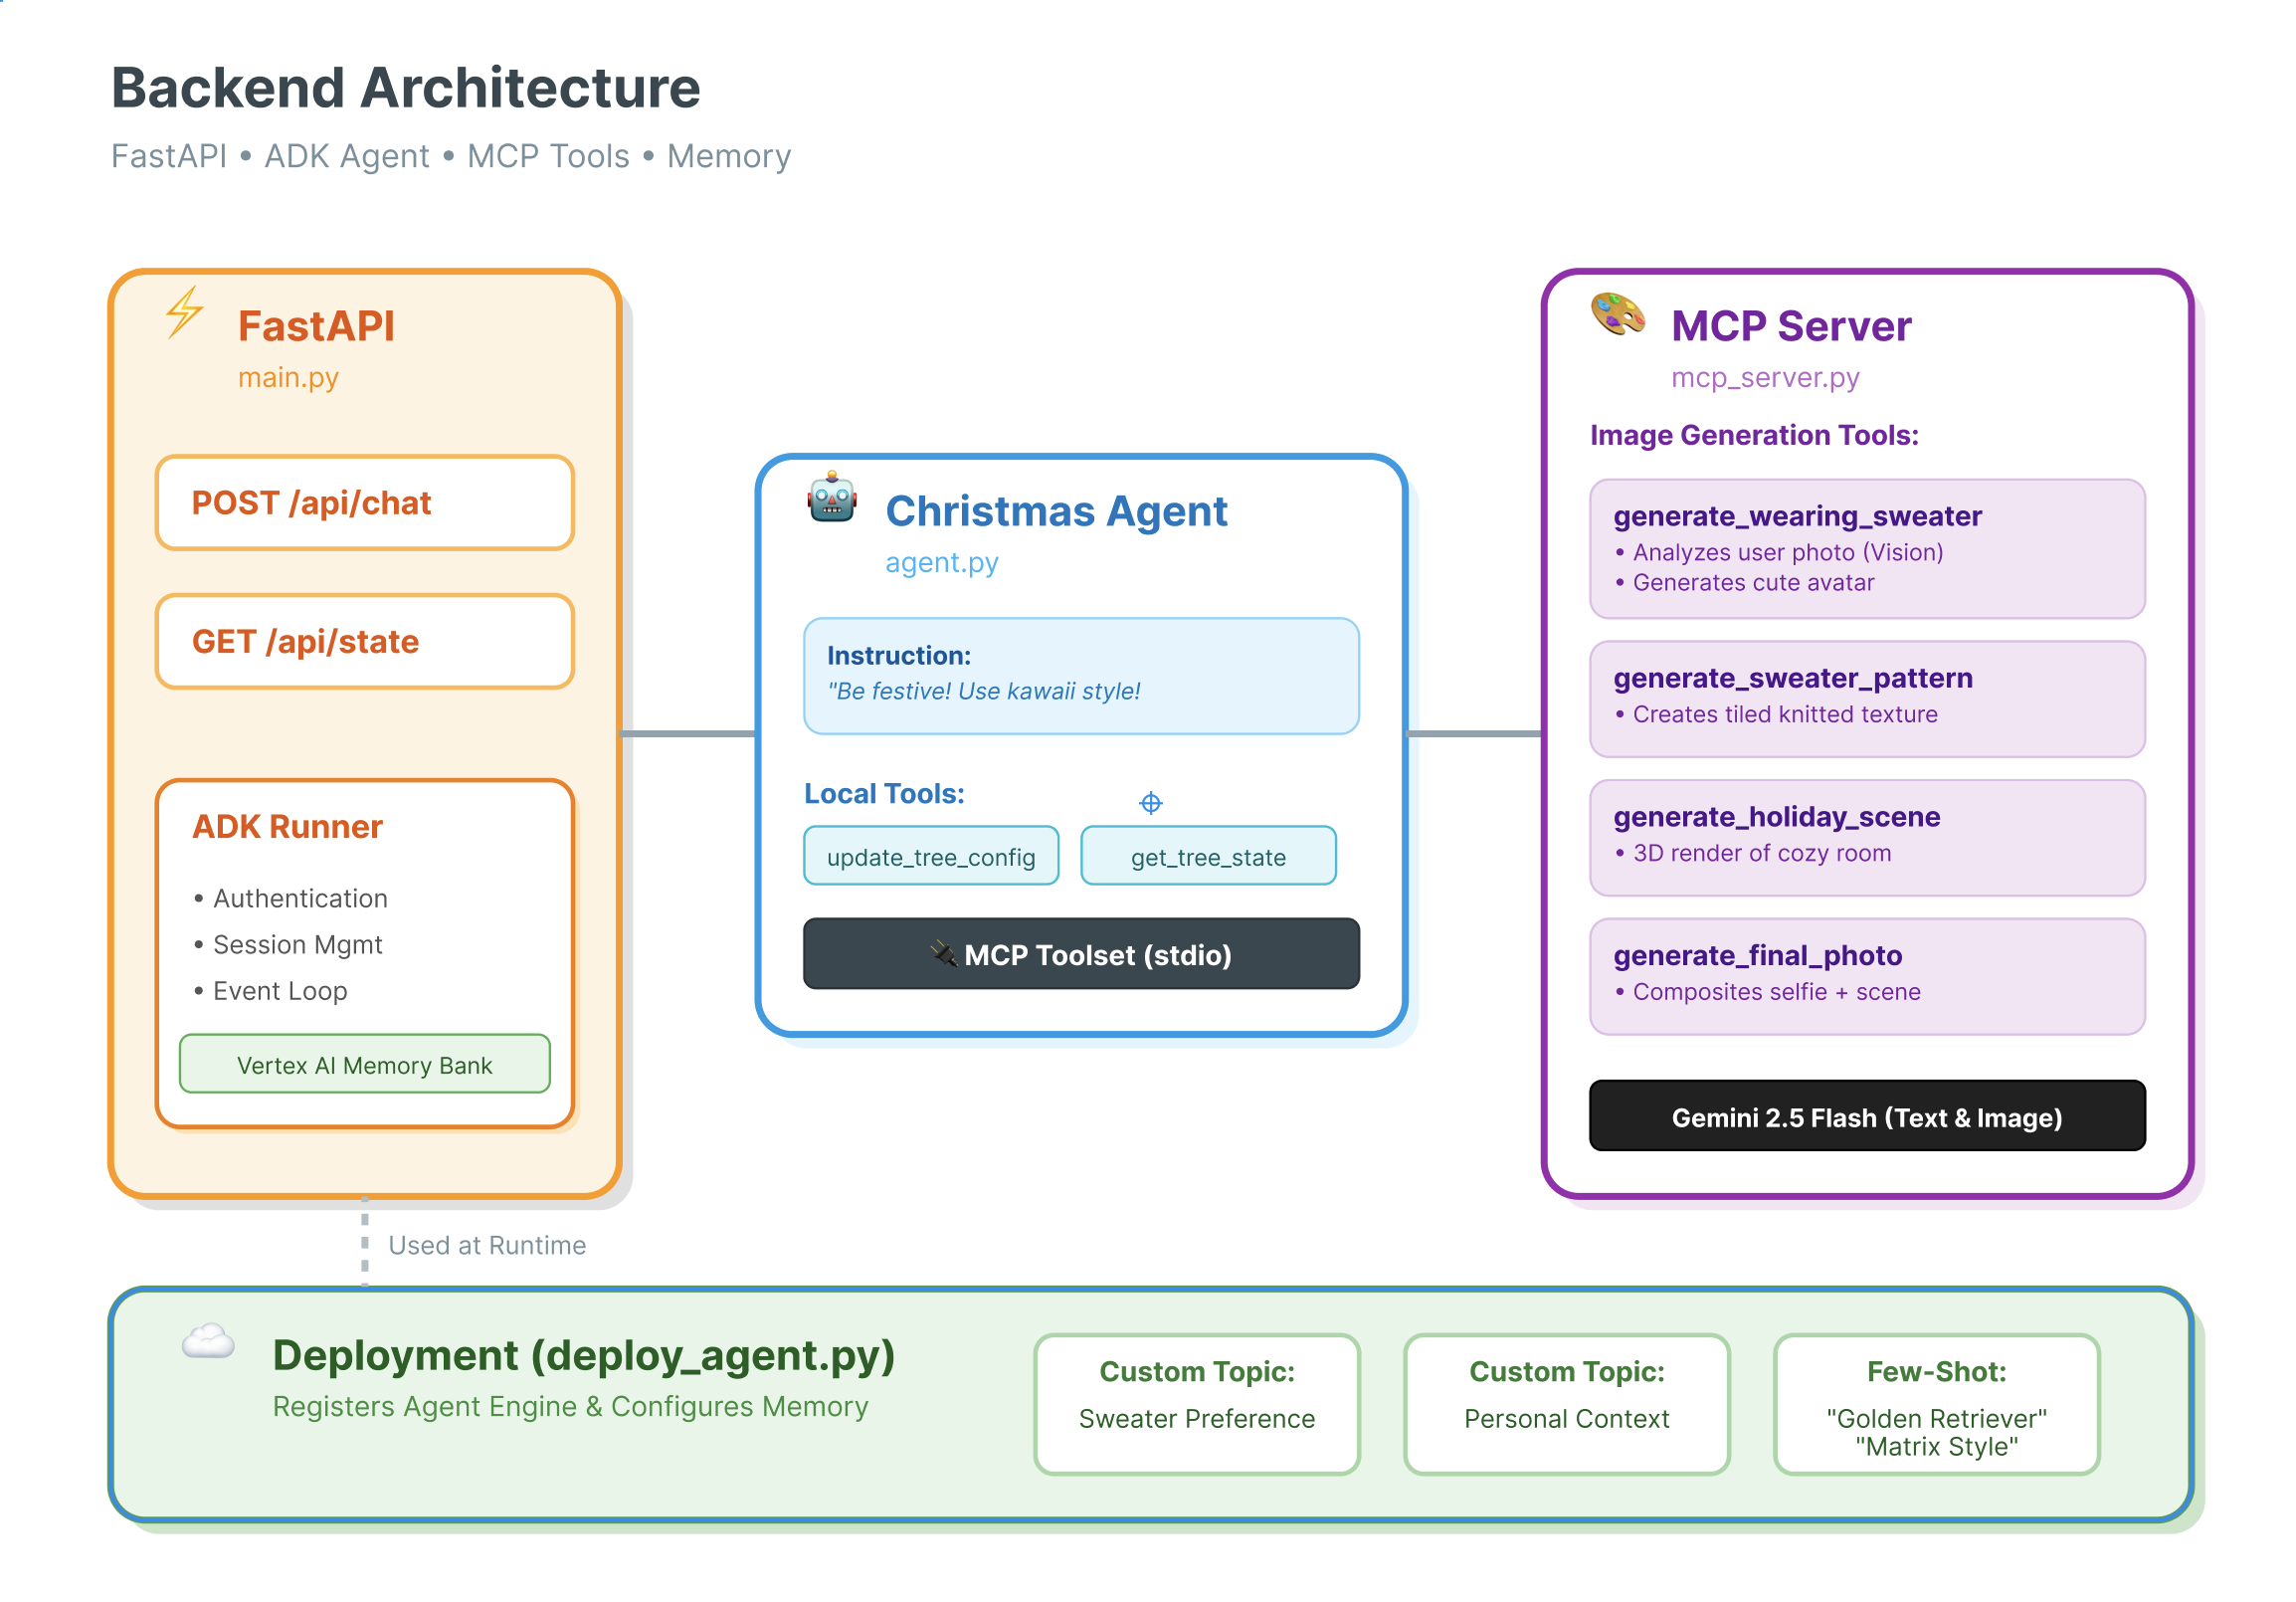Image resolution: width=2296 pixels, height=1602 pixels.
Task: Click the MCP Toolset (stdio) bar
Action: click(1081, 954)
